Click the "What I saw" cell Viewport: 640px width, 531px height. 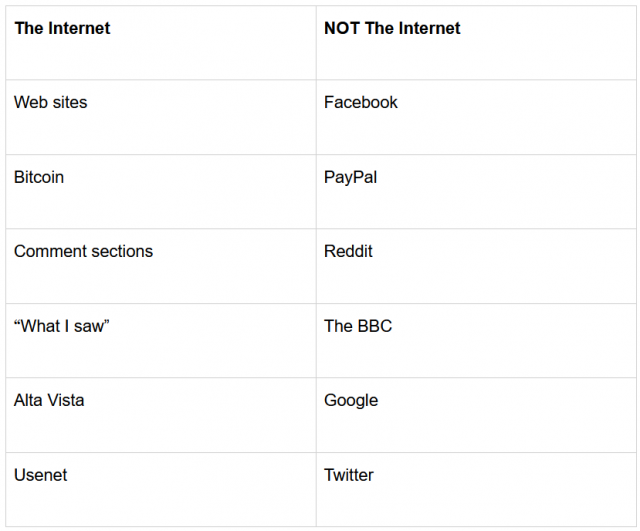pos(61,326)
